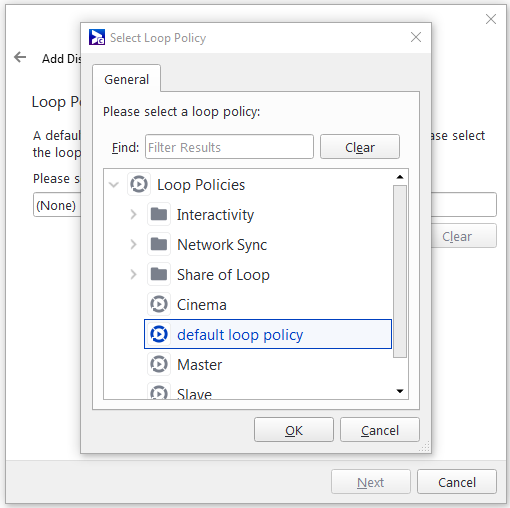
Task: Click the tree list vertical scrollbar
Action: point(400,284)
